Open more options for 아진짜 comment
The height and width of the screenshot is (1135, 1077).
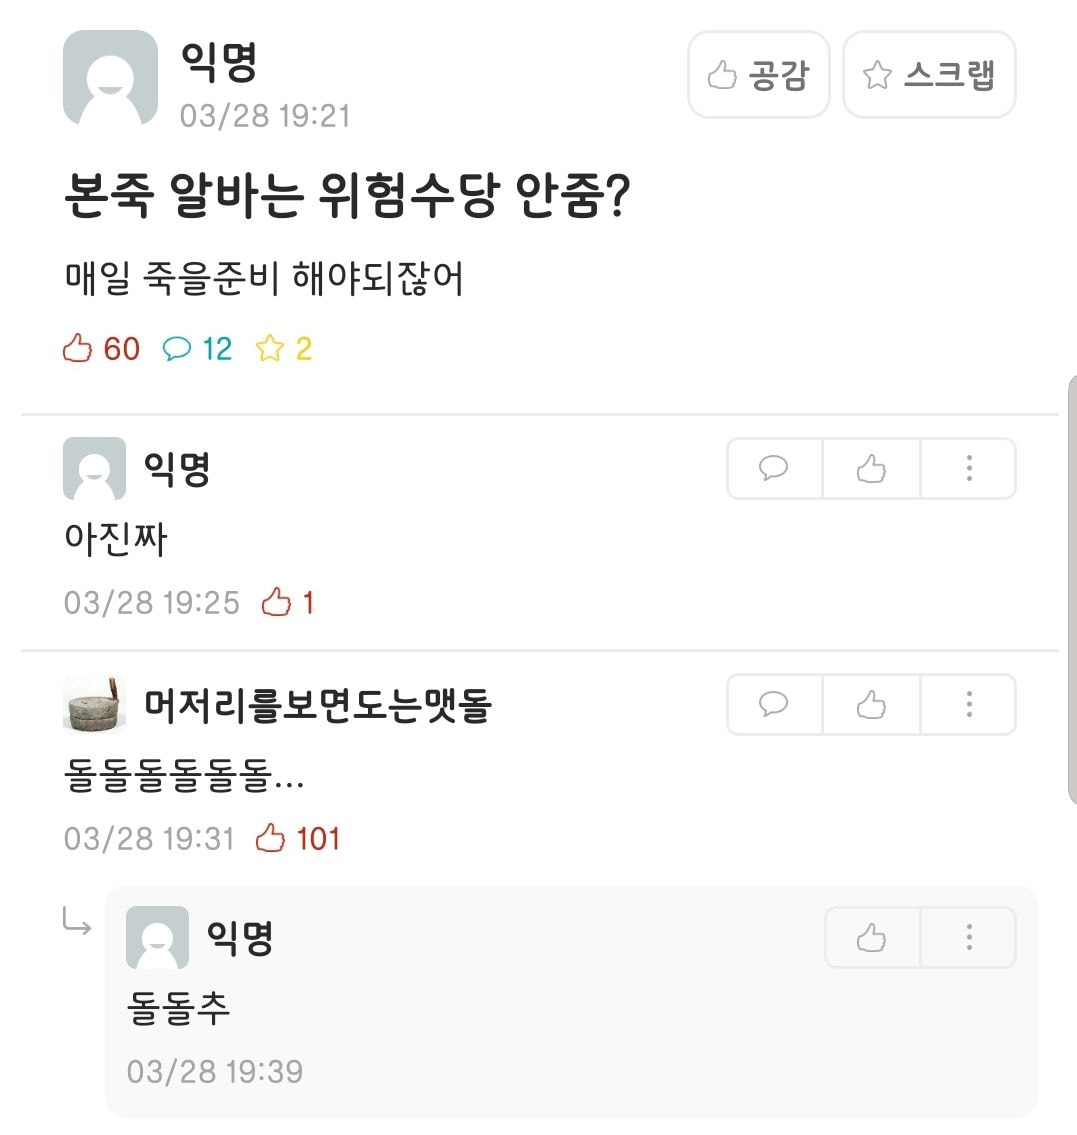click(x=968, y=468)
